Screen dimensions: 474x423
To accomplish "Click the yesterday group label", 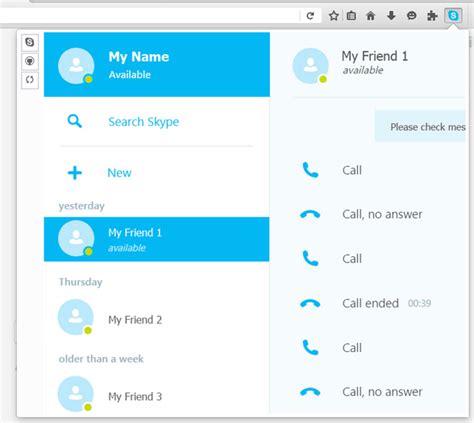I will click(82, 206).
